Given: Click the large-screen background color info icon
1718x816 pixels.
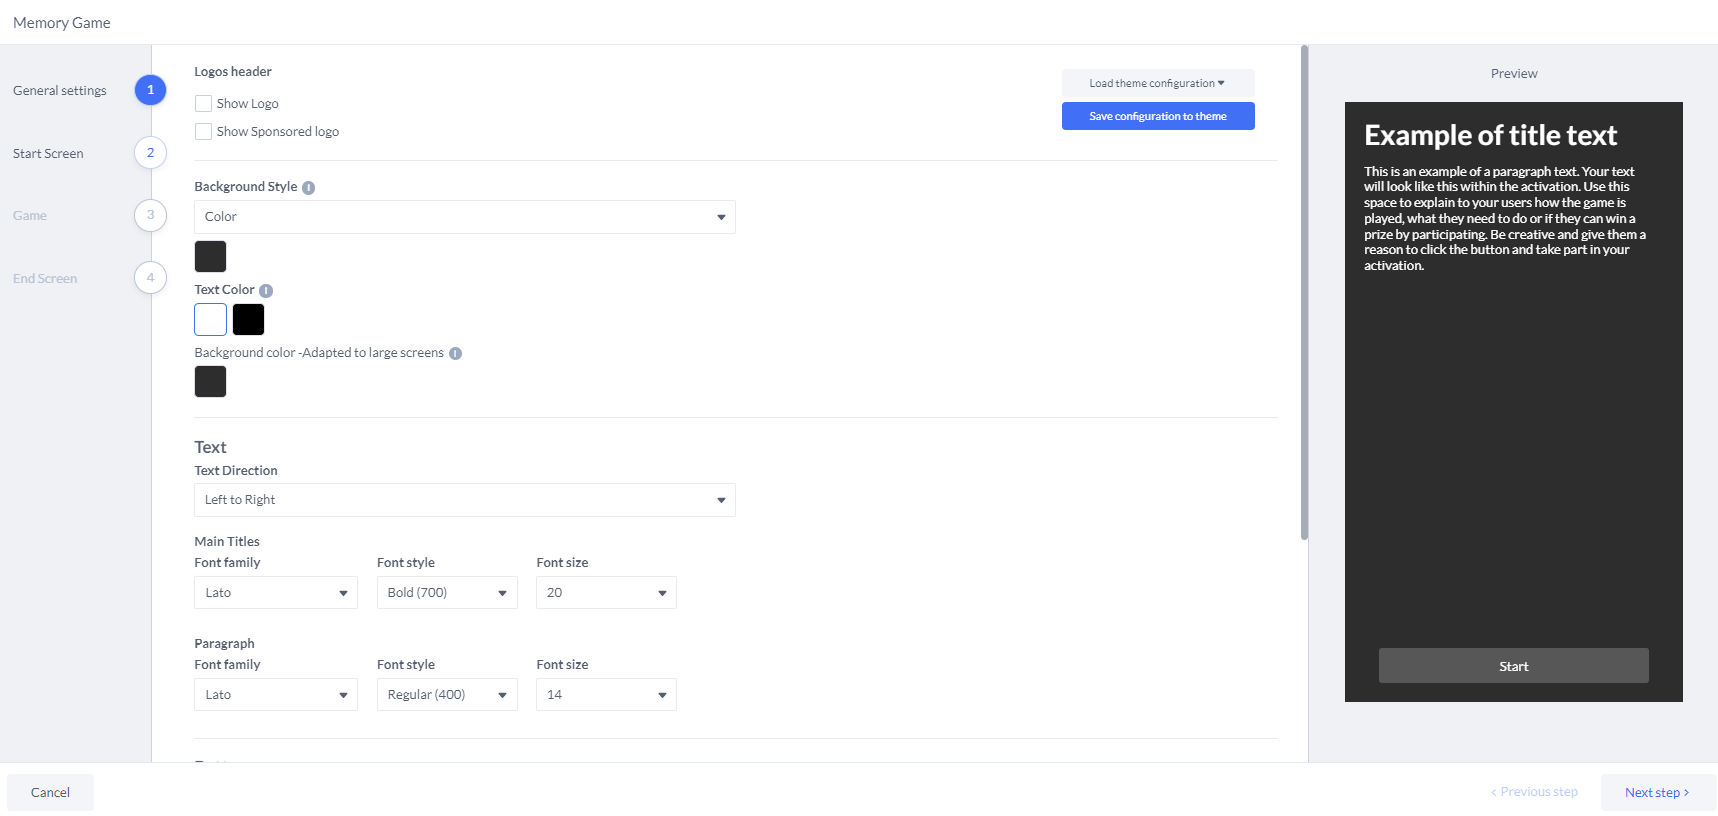Looking at the screenshot, I should click(x=455, y=354).
